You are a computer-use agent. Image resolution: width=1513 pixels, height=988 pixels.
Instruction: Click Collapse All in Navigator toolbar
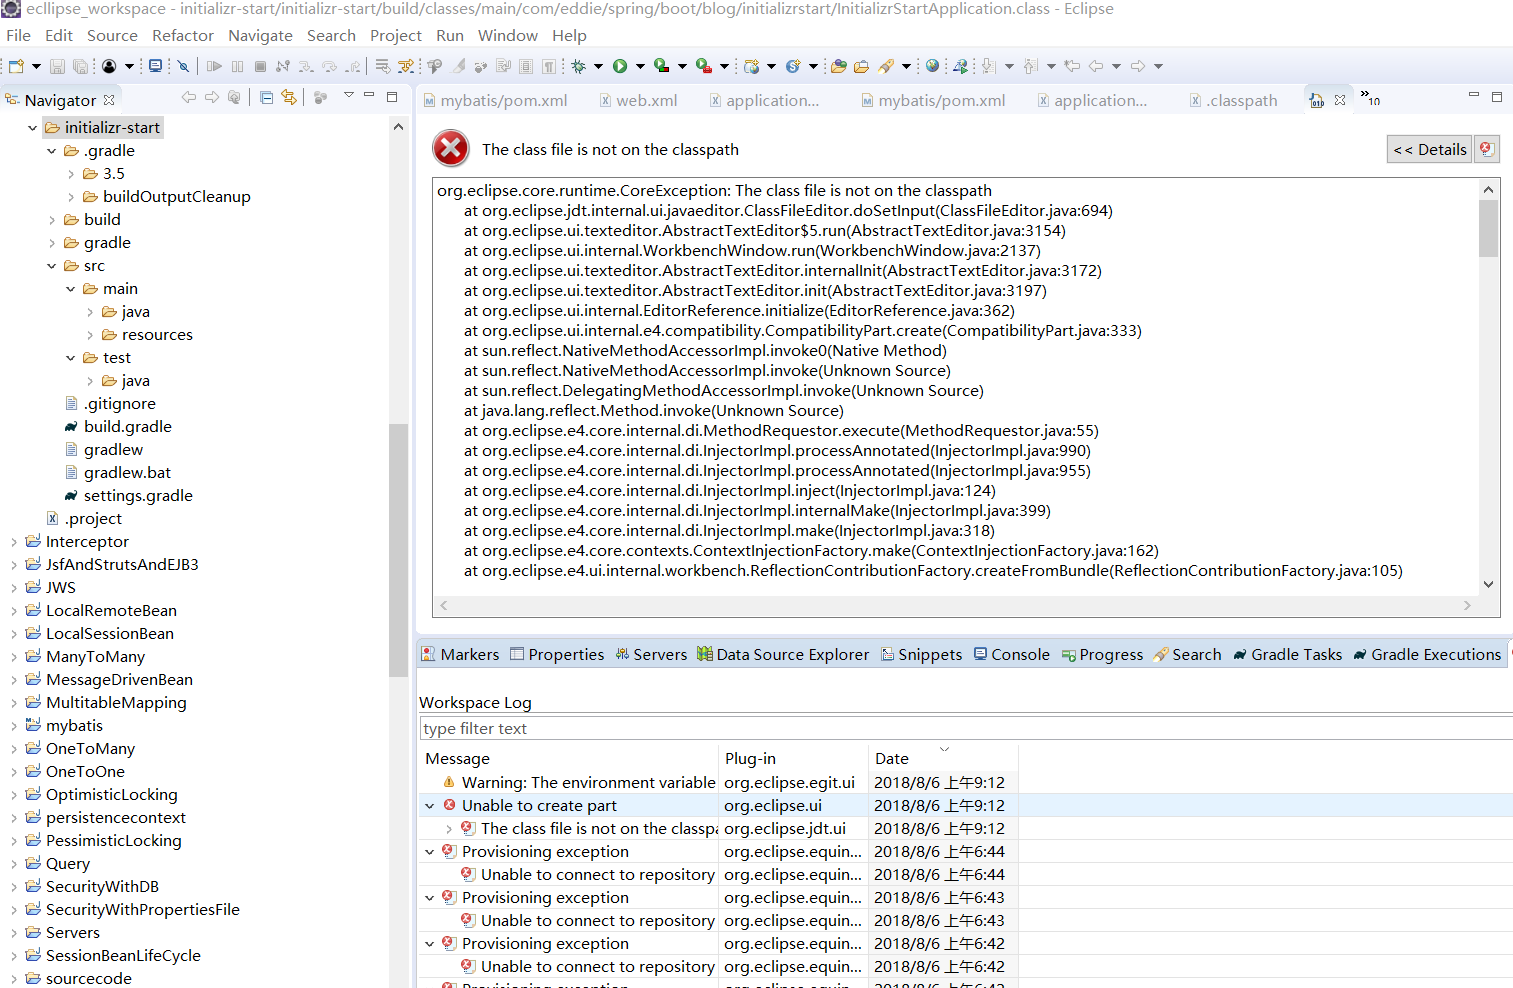point(266,97)
